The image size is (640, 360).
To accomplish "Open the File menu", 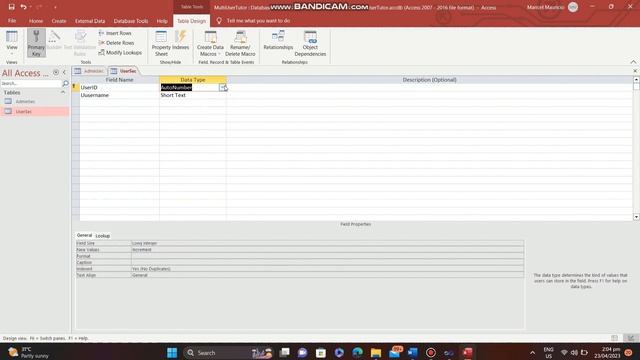I will coord(12,21).
